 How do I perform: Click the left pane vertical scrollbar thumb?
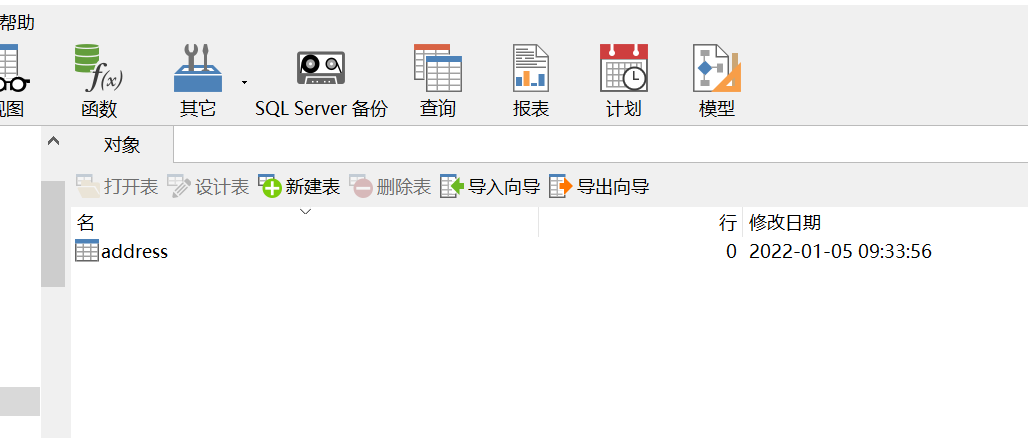click(53, 234)
